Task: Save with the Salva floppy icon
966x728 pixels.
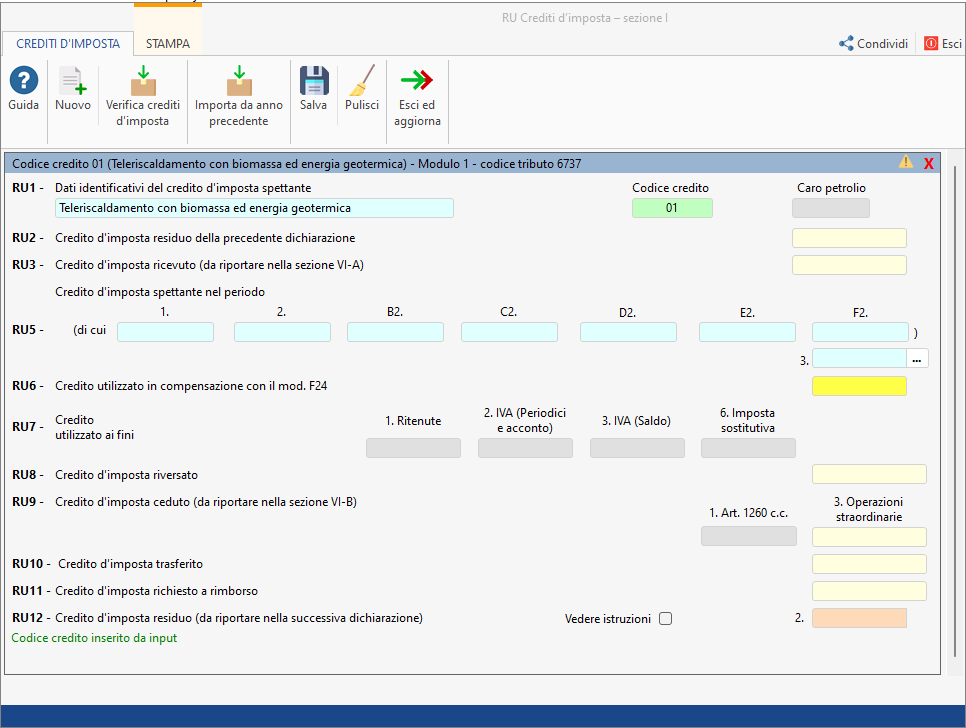Action: pyautogui.click(x=314, y=81)
